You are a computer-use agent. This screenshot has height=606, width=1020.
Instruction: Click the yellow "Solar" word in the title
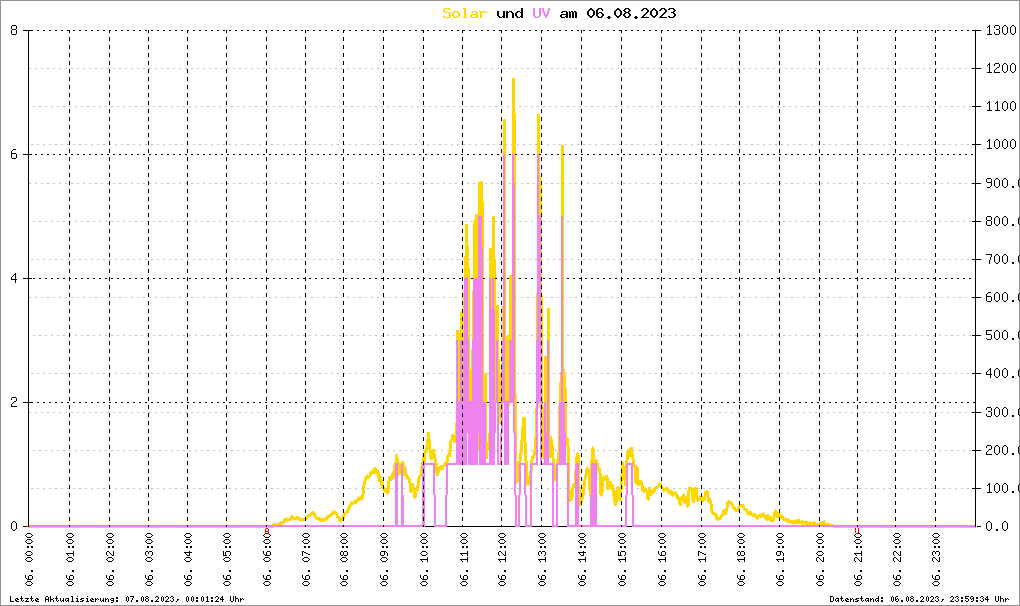464,13
